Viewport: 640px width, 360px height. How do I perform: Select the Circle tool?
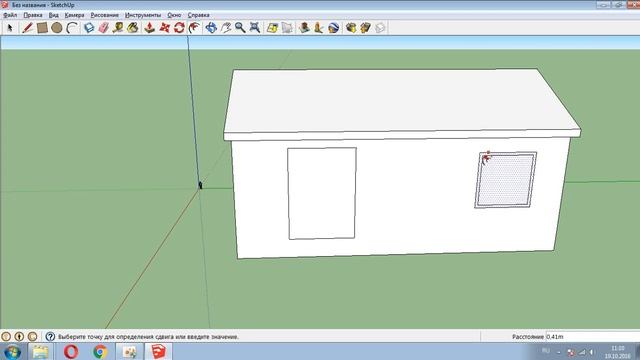(x=57, y=28)
